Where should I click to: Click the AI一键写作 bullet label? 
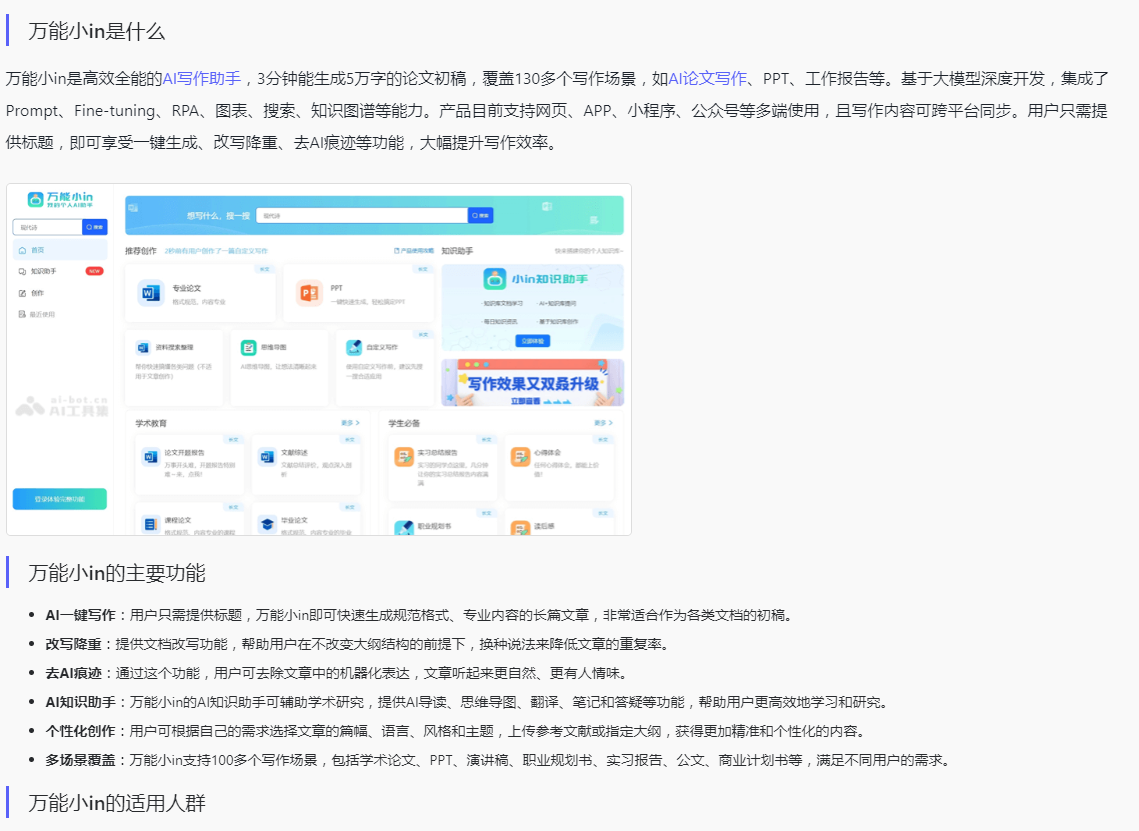pos(80,615)
